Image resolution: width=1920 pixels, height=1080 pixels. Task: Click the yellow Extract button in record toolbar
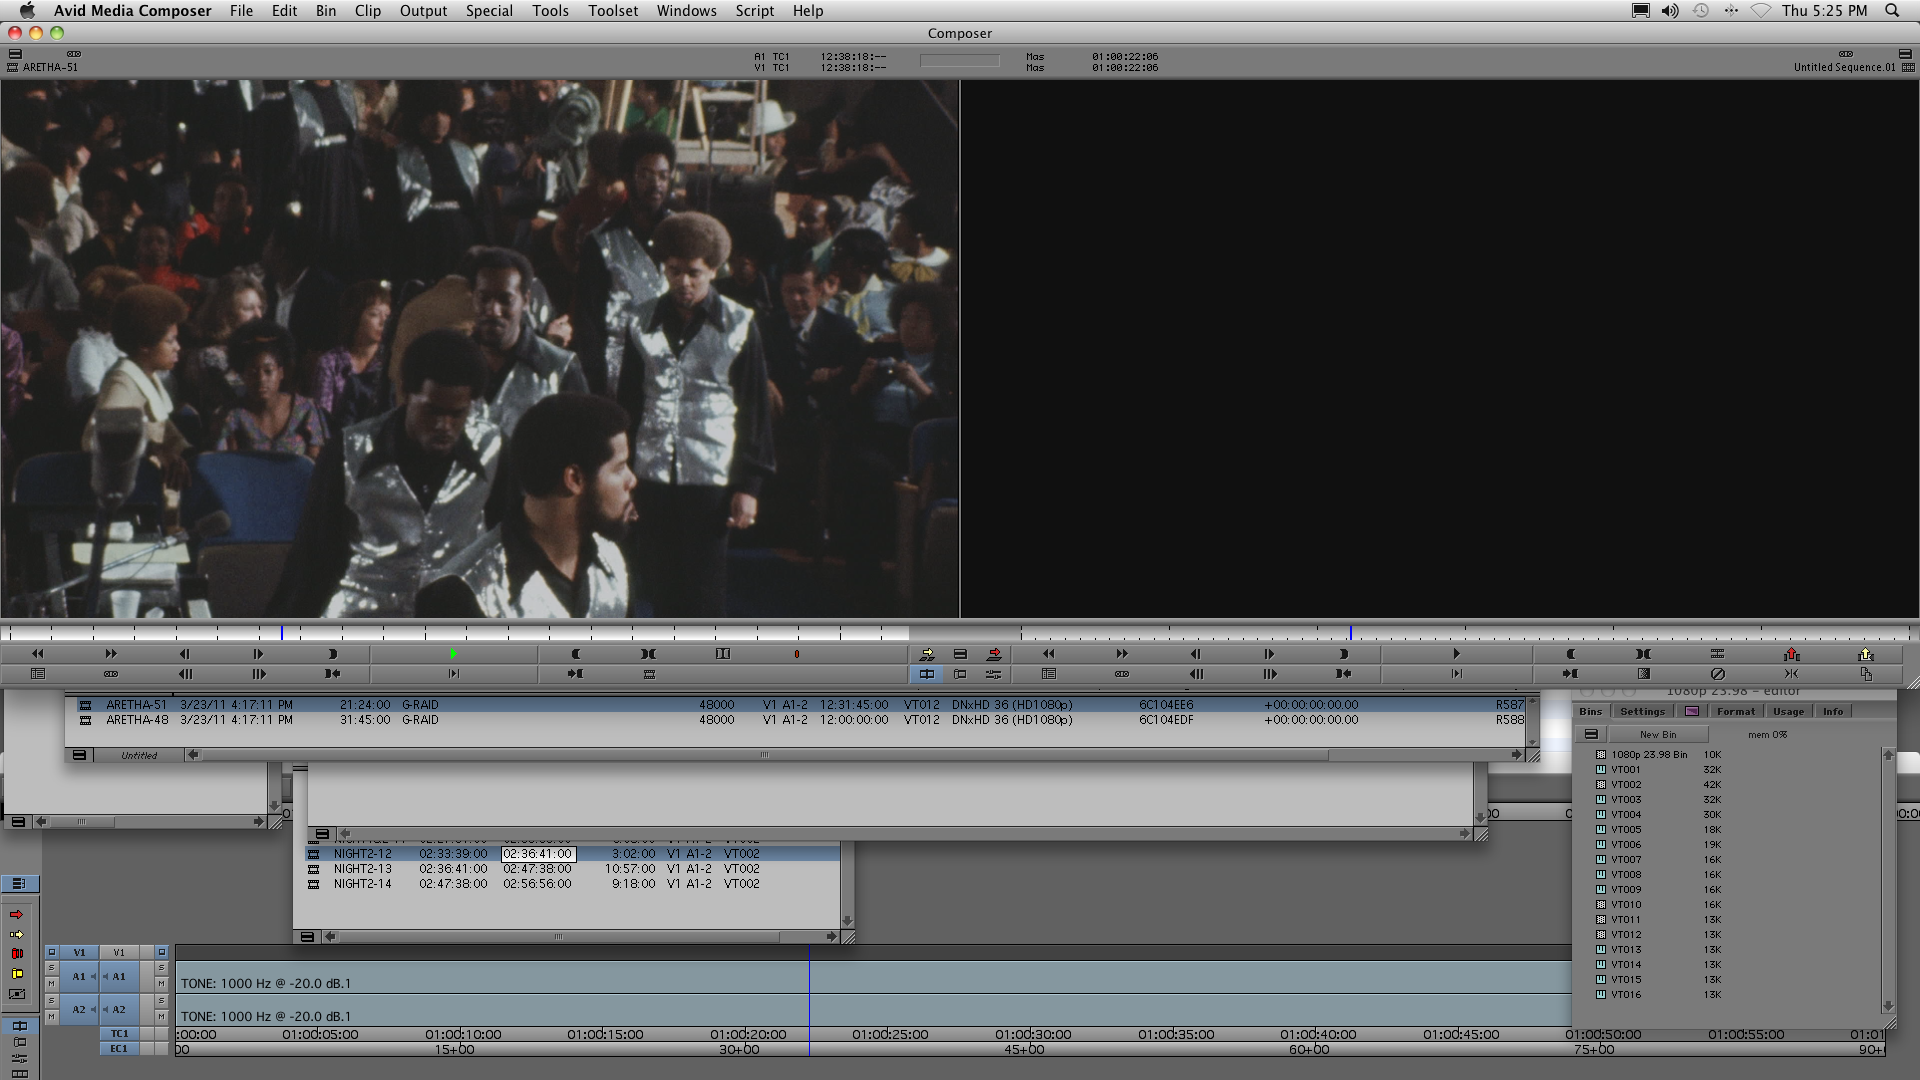coord(1865,654)
